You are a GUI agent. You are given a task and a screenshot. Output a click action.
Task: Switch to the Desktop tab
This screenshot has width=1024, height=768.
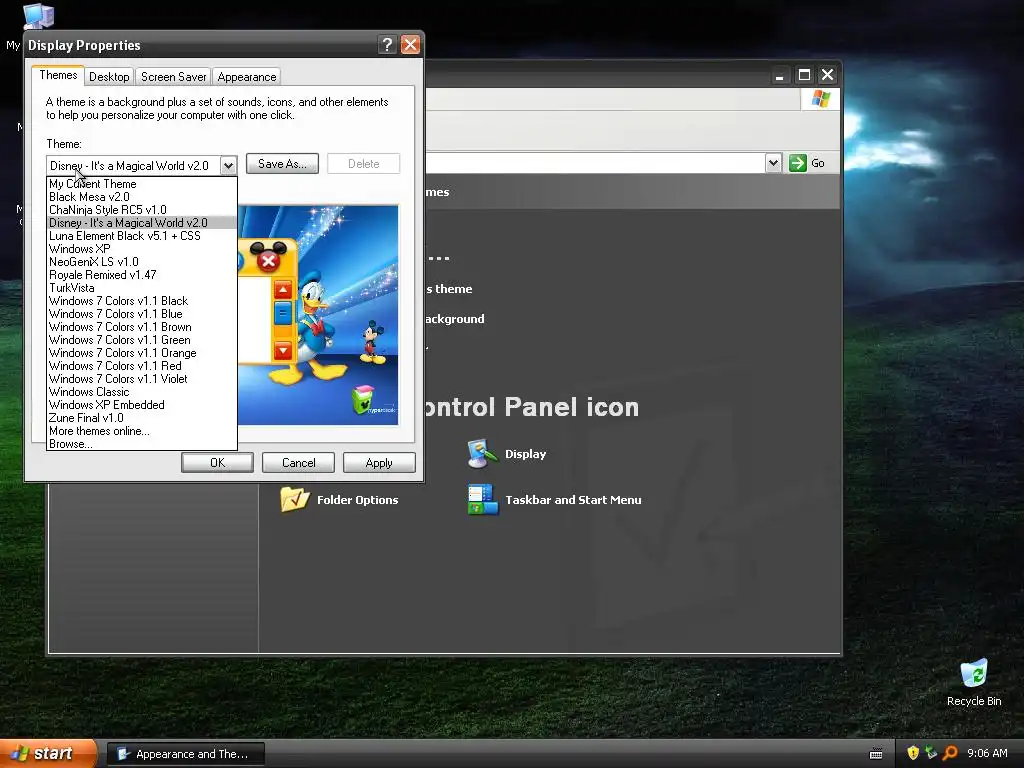tap(109, 76)
